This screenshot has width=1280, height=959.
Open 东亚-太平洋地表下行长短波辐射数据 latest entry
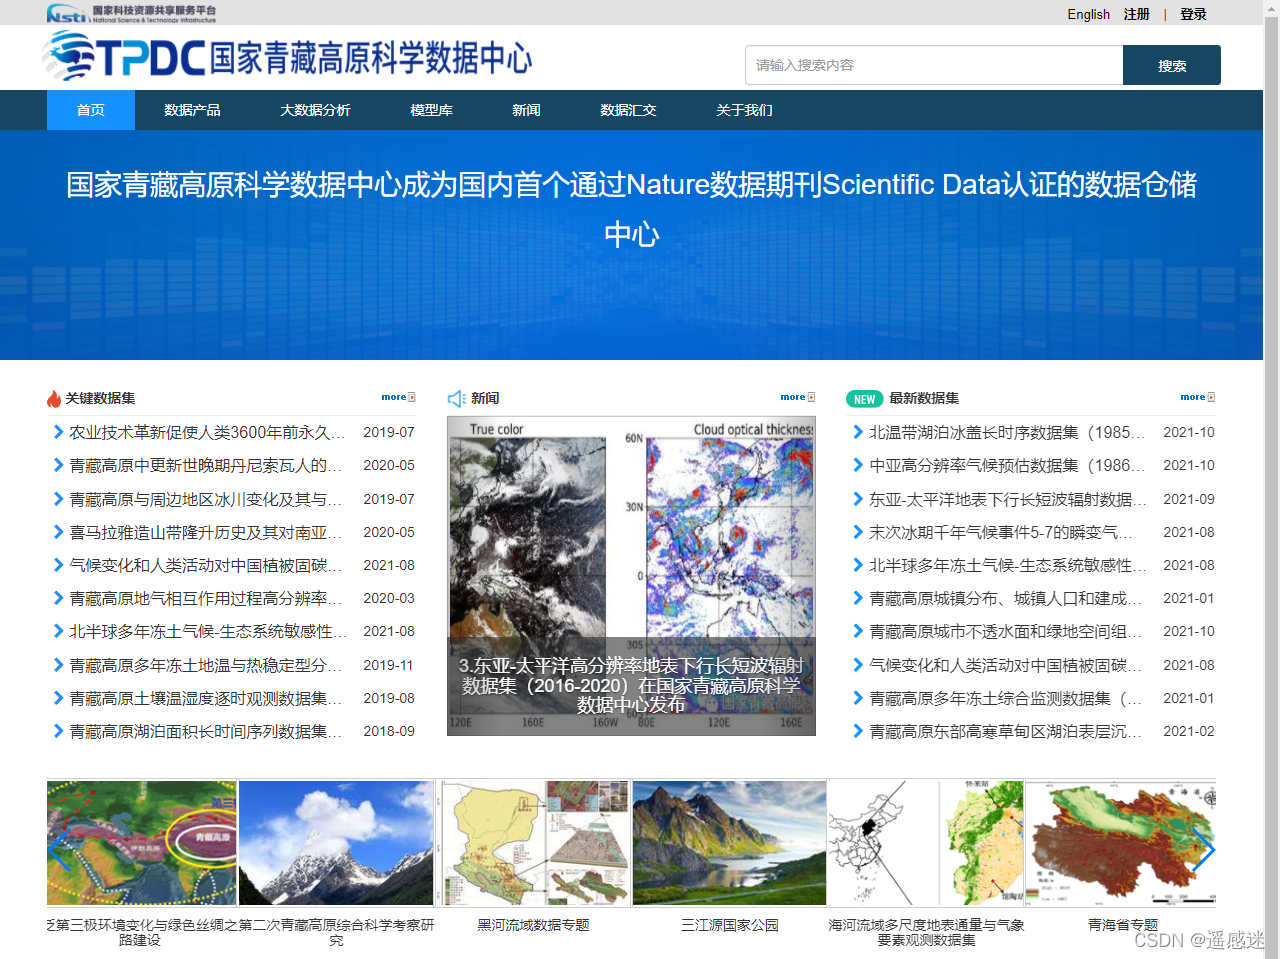1007,499
